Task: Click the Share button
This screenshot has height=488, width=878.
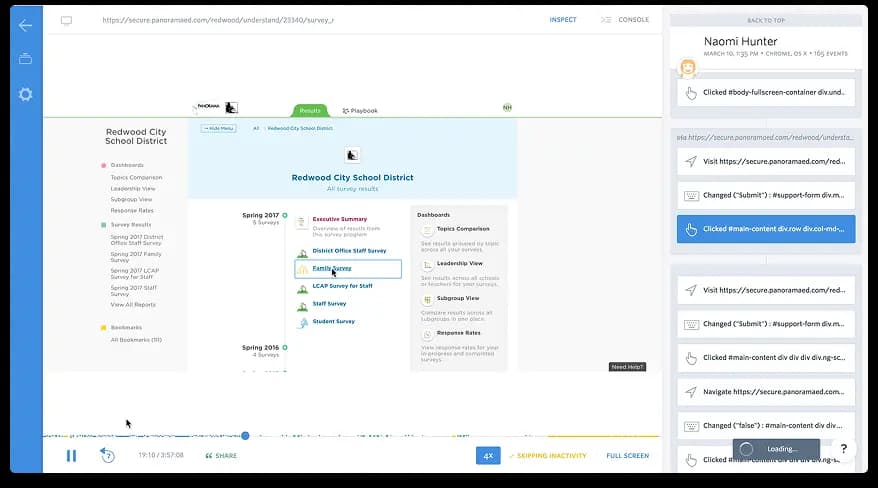Action: tap(221, 456)
